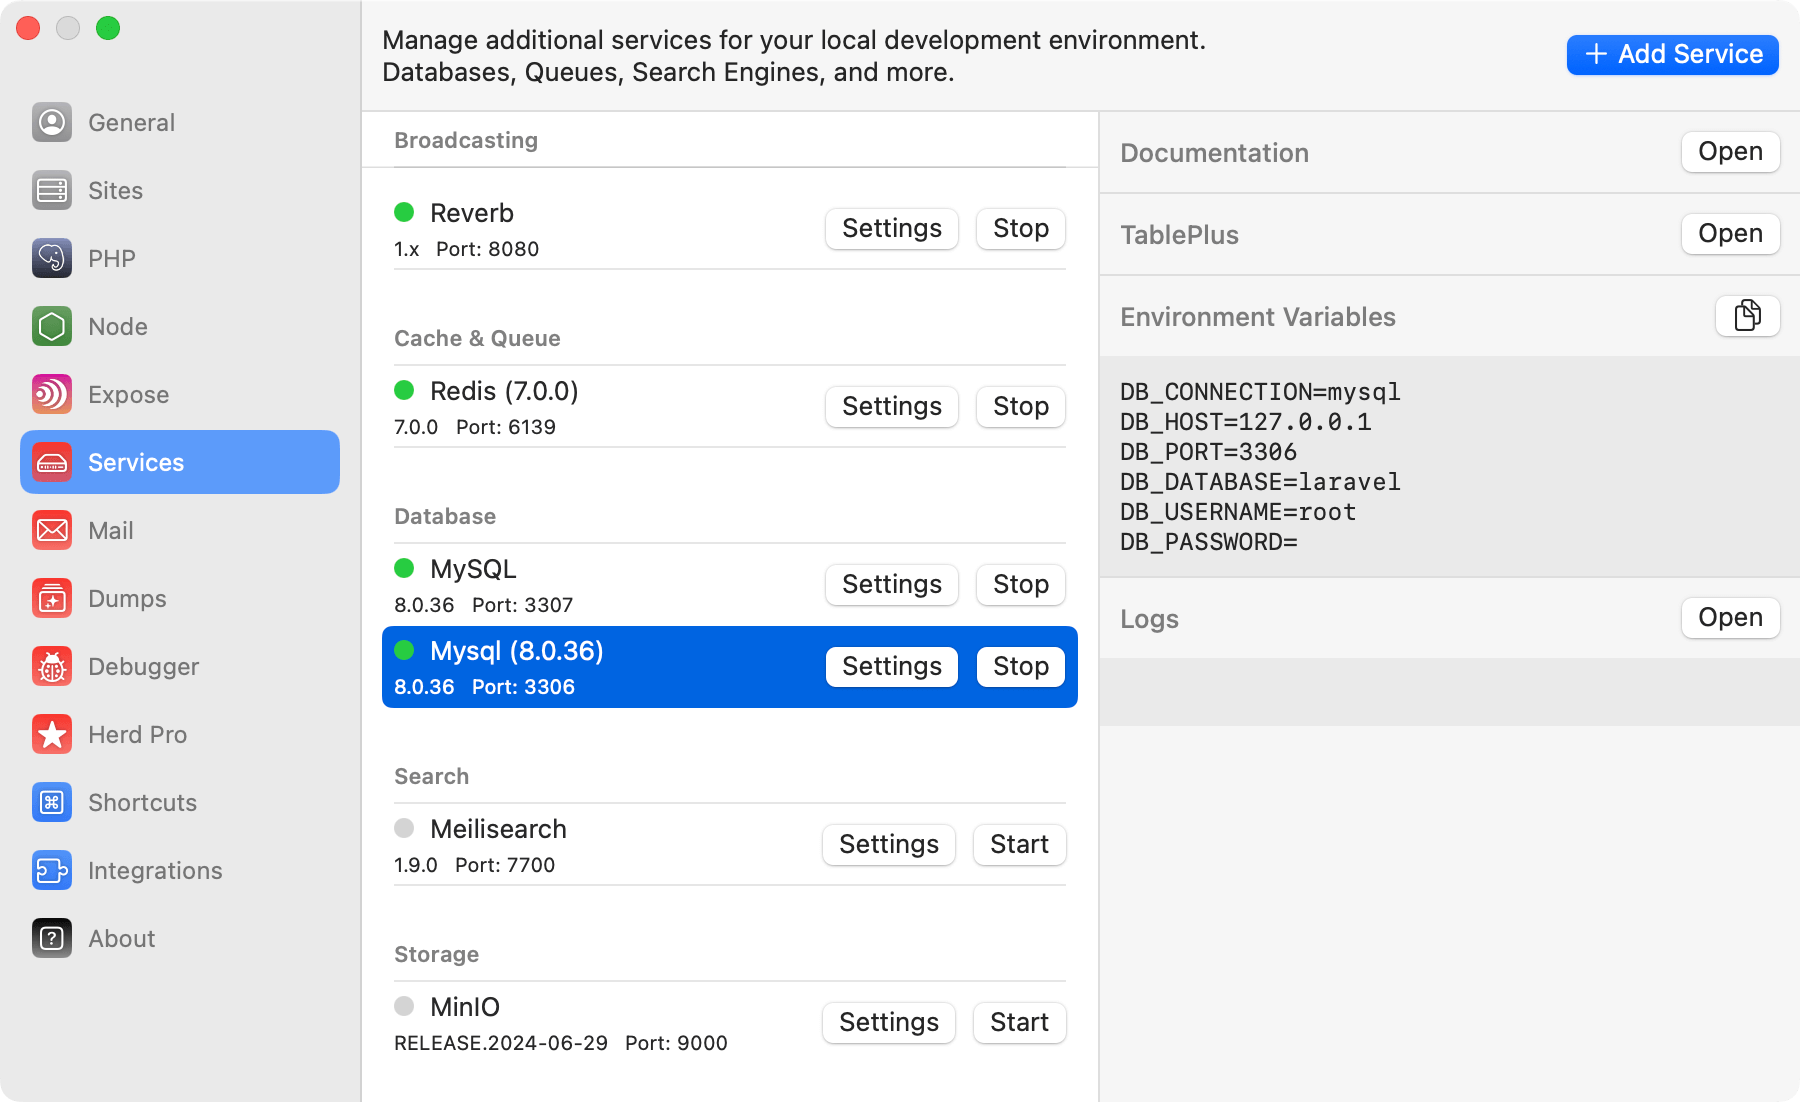
Task: Stop the Redis service
Action: coord(1020,406)
